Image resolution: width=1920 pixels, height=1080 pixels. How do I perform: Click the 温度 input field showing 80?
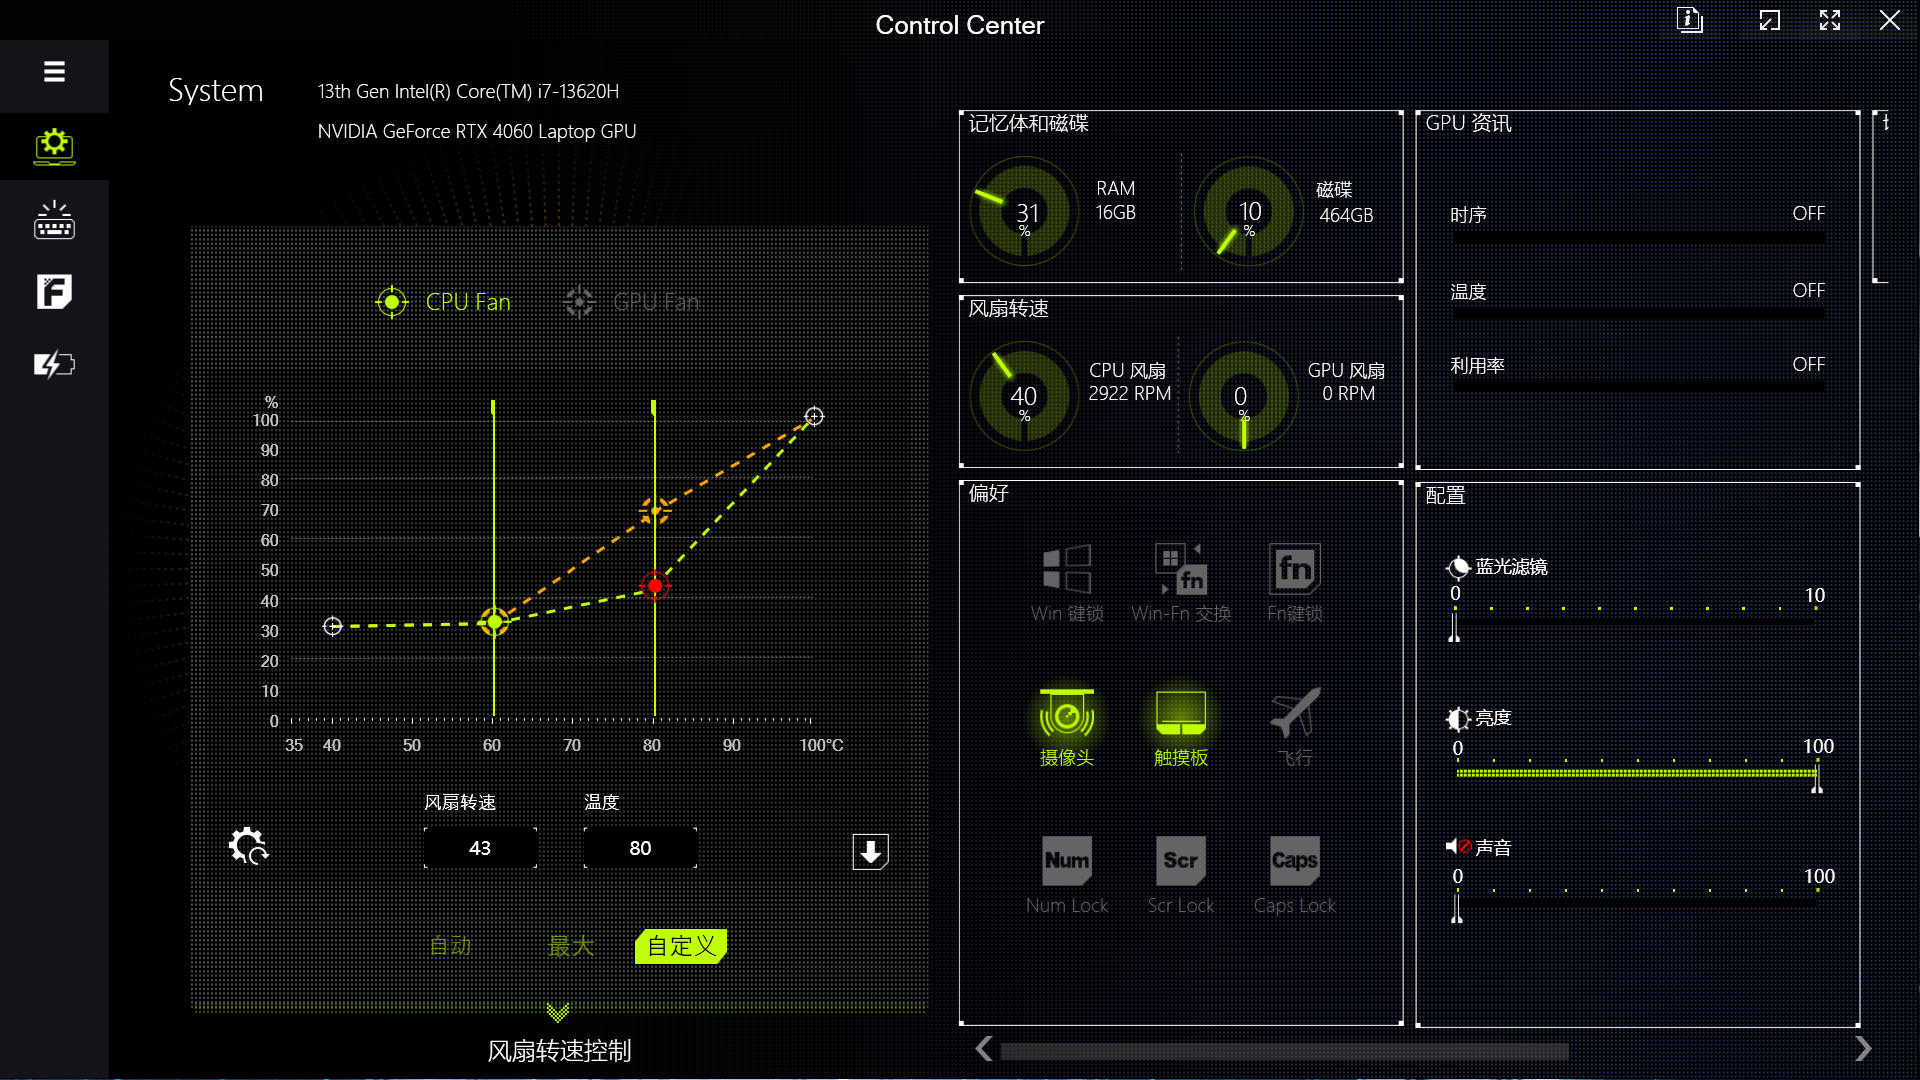pyautogui.click(x=640, y=848)
